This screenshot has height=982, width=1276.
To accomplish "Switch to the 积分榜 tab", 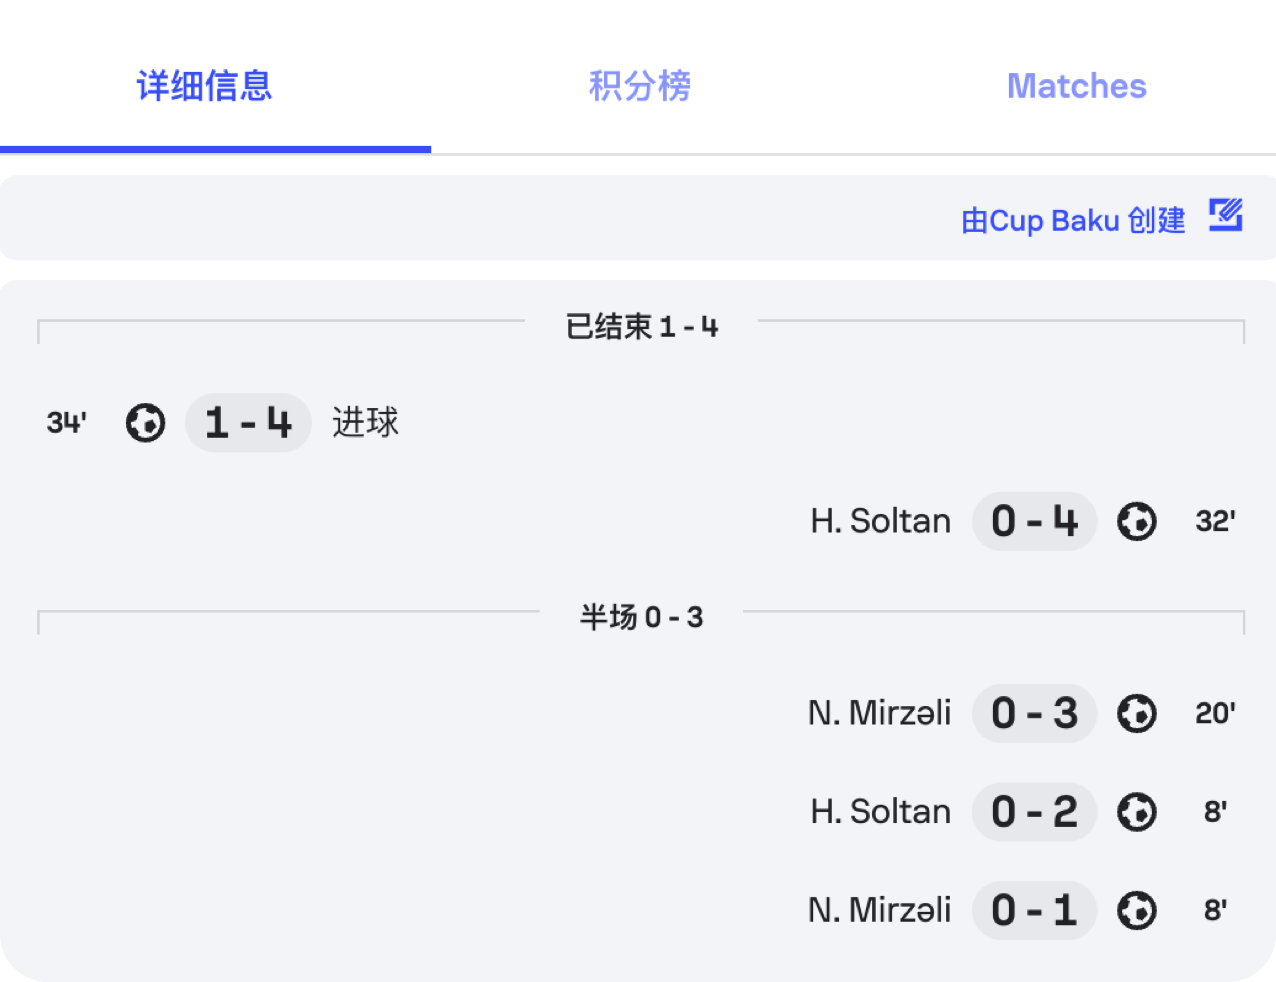I will click(640, 86).
